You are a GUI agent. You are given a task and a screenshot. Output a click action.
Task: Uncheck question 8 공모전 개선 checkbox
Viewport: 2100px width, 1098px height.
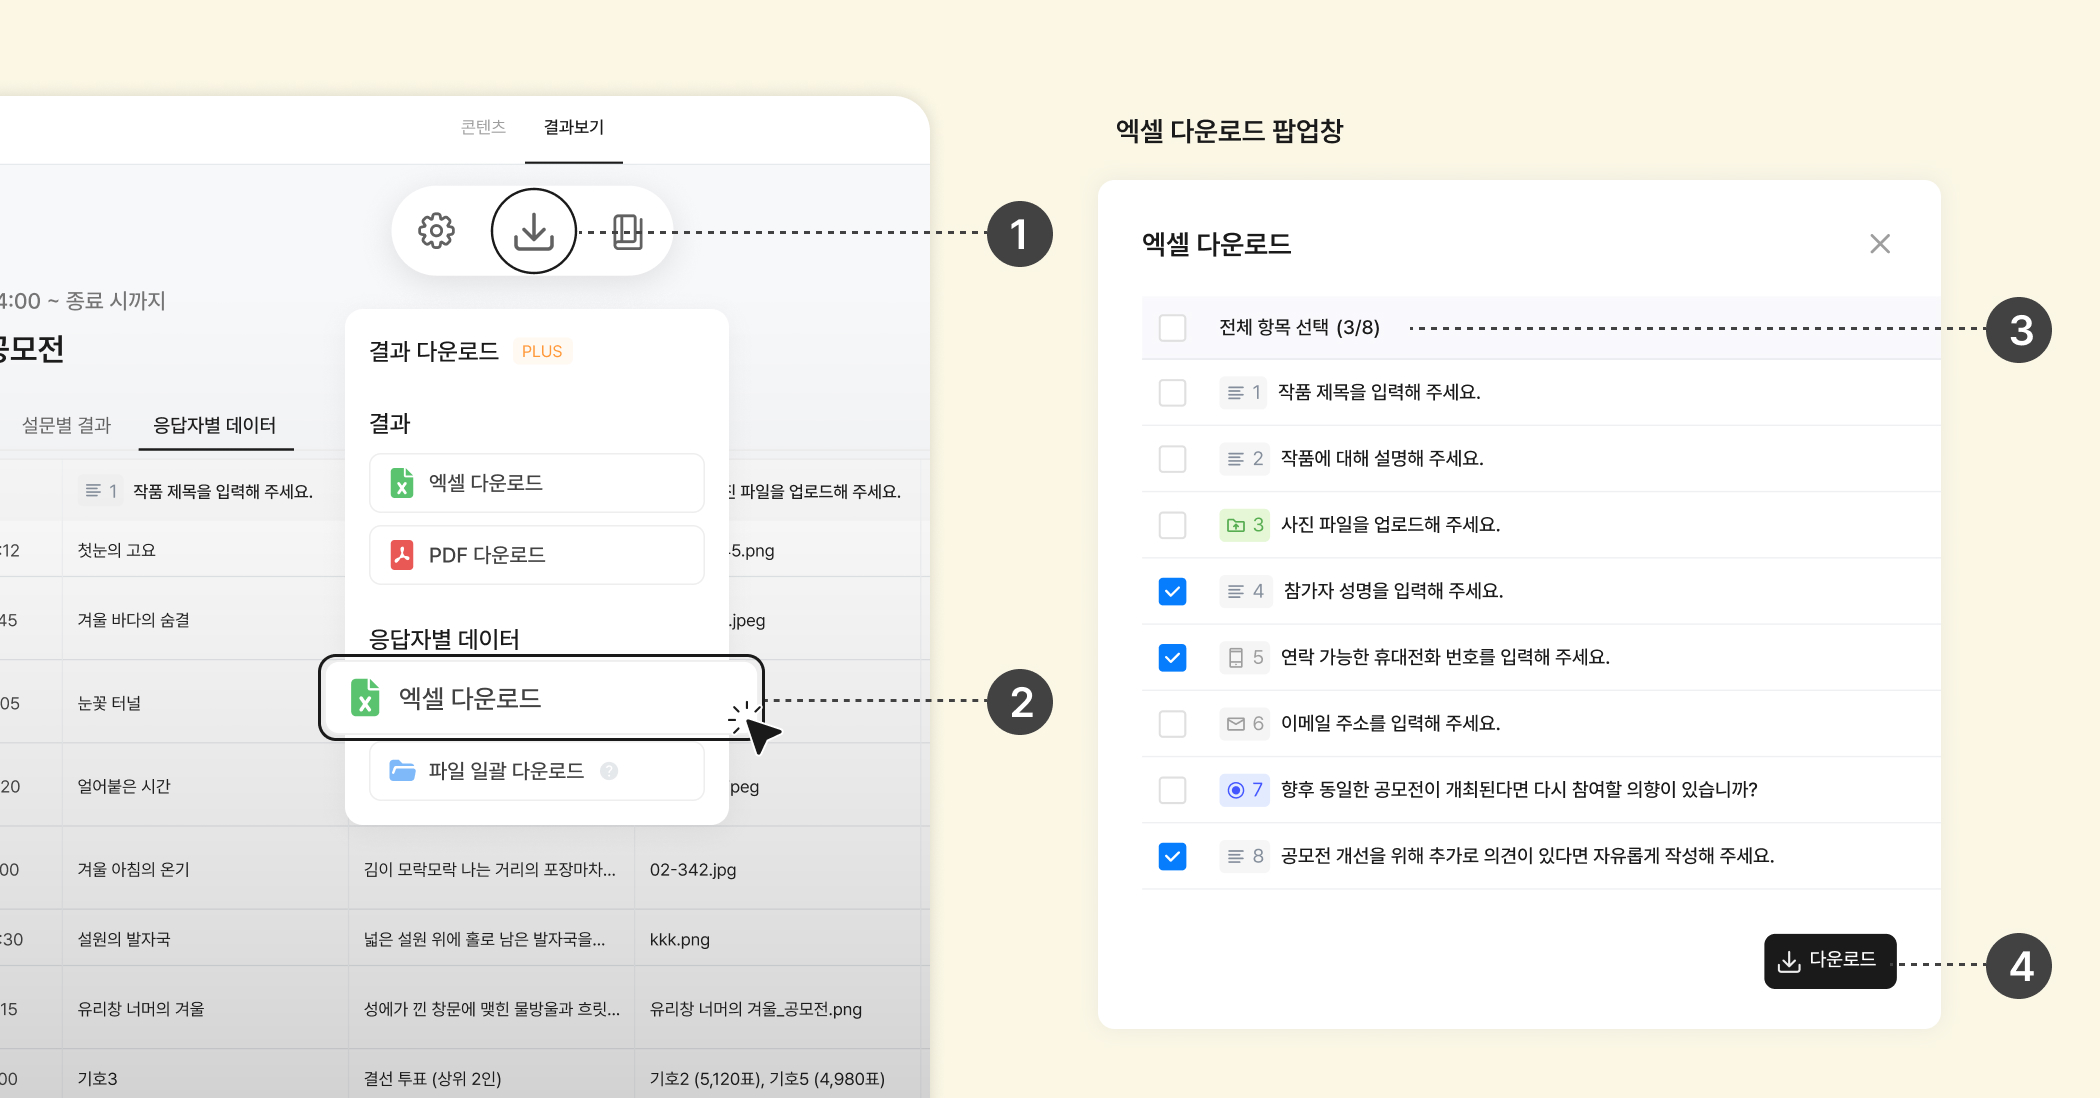(x=1172, y=856)
